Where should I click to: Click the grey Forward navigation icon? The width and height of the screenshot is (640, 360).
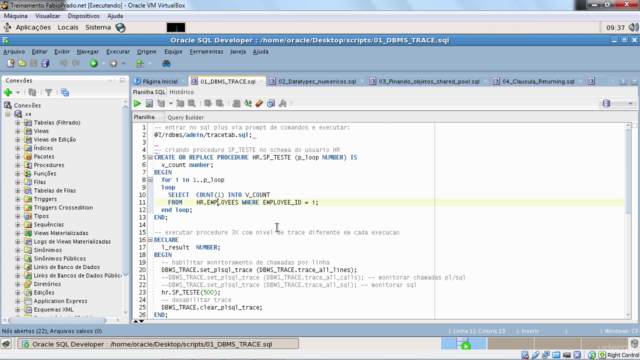click(113, 63)
